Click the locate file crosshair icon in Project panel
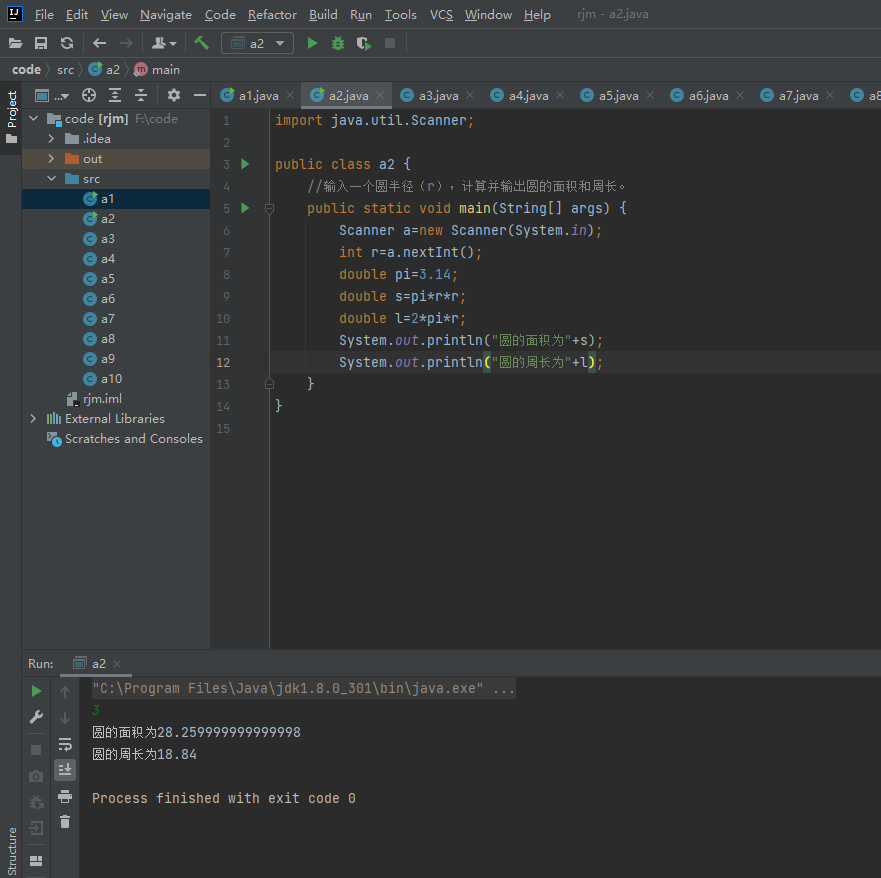This screenshot has width=881, height=878. click(89, 95)
